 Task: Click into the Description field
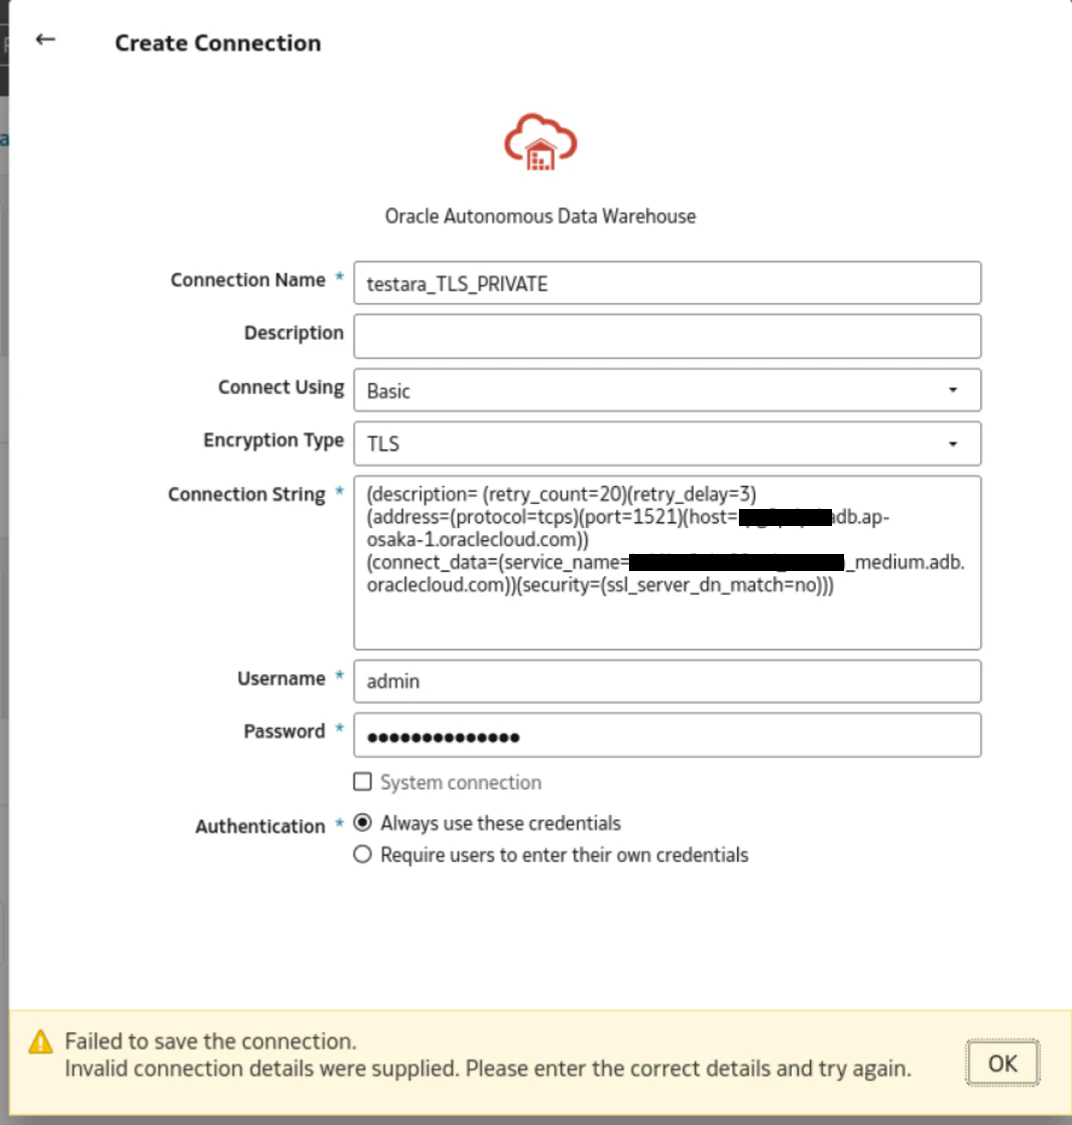point(667,336)
